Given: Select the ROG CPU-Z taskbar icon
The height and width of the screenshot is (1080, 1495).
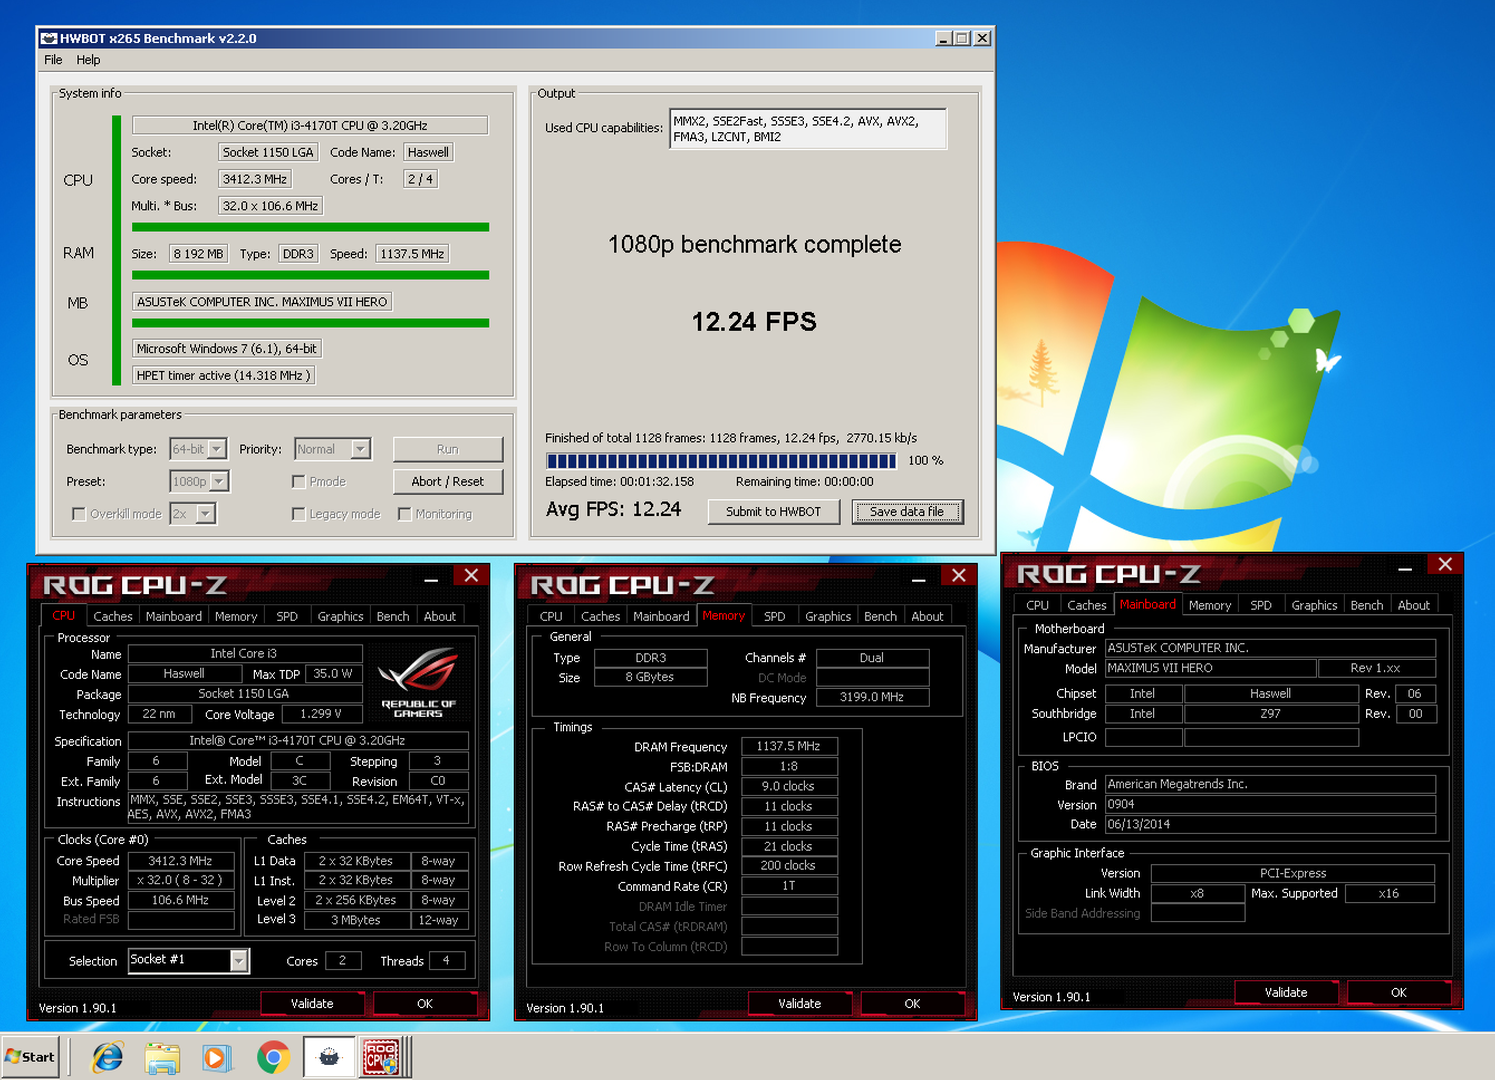Looking at the screenshot, I should (381, 1057).
